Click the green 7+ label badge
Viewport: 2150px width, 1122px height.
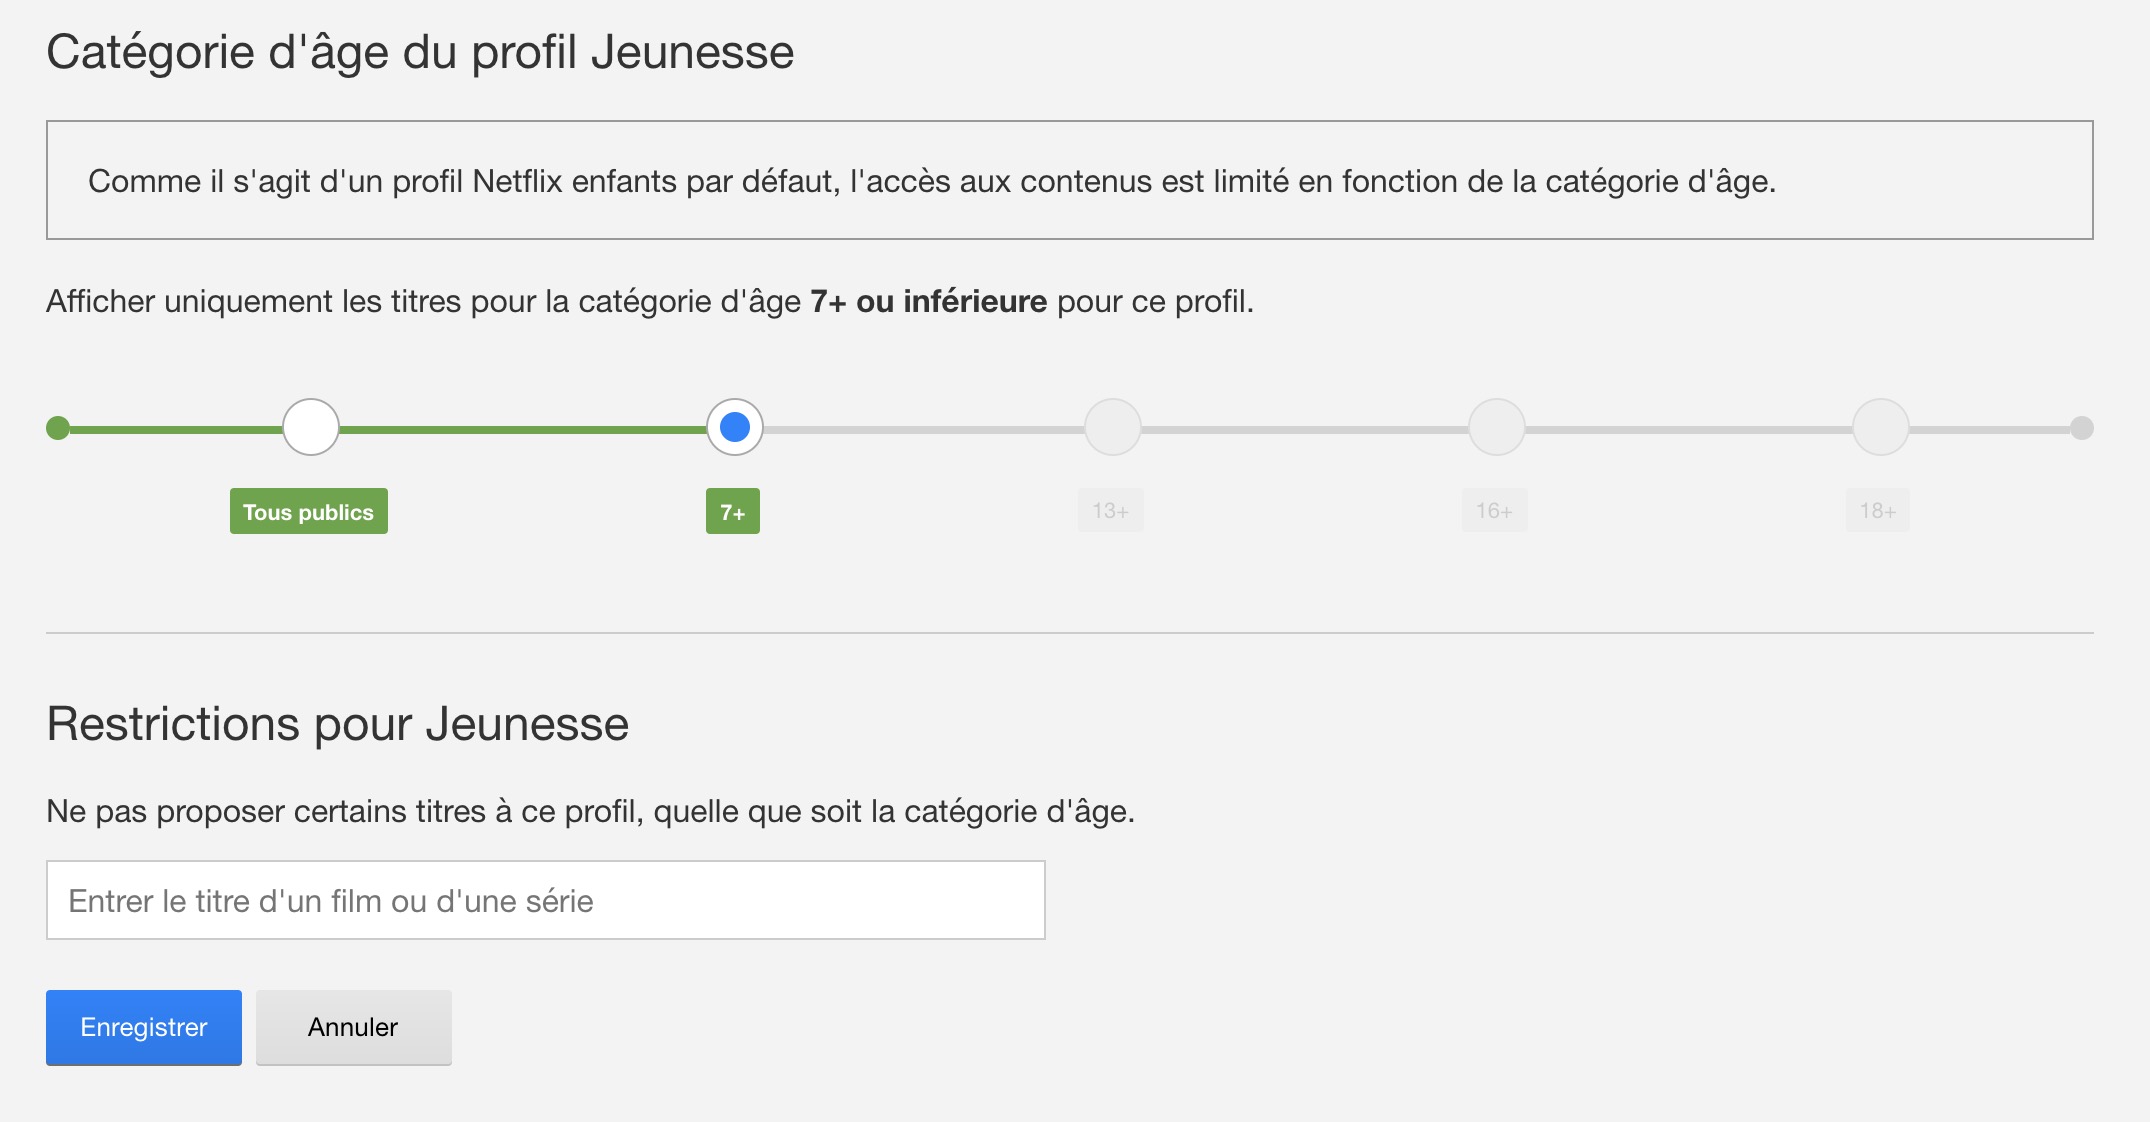coord(733,511)
